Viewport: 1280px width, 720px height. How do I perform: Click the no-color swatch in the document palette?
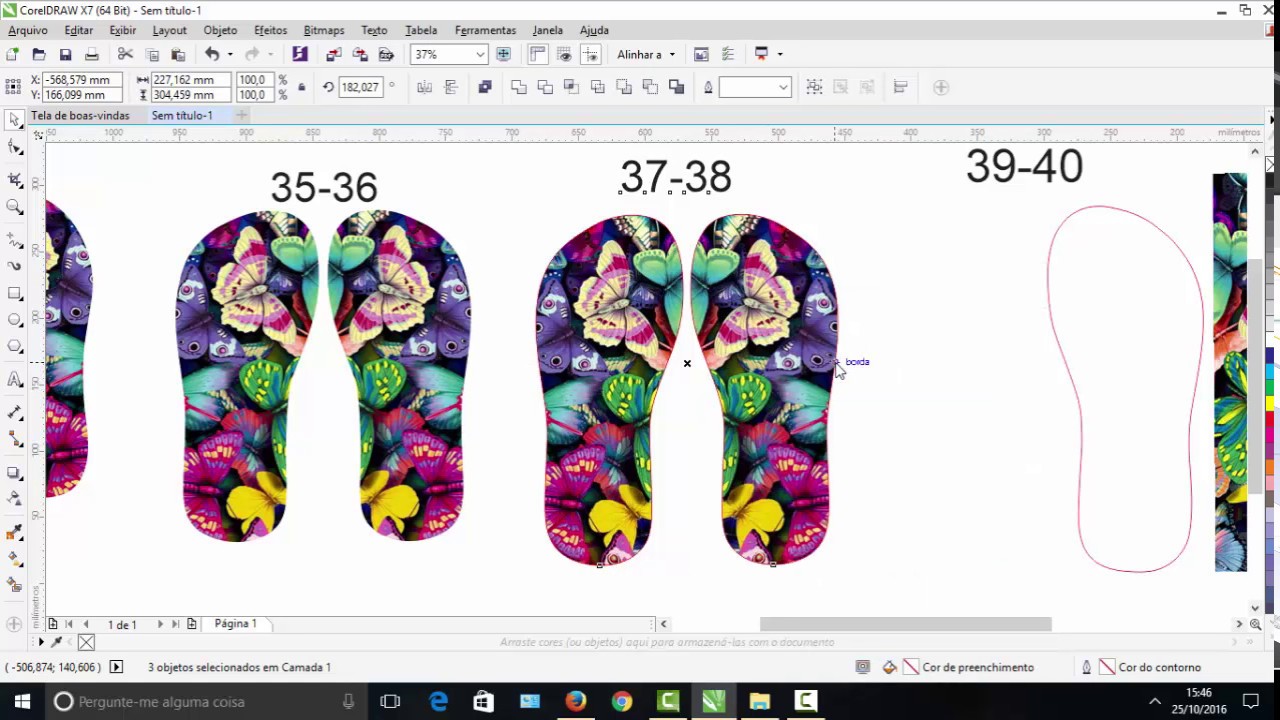pyautogui.click(x=86, y=642)
